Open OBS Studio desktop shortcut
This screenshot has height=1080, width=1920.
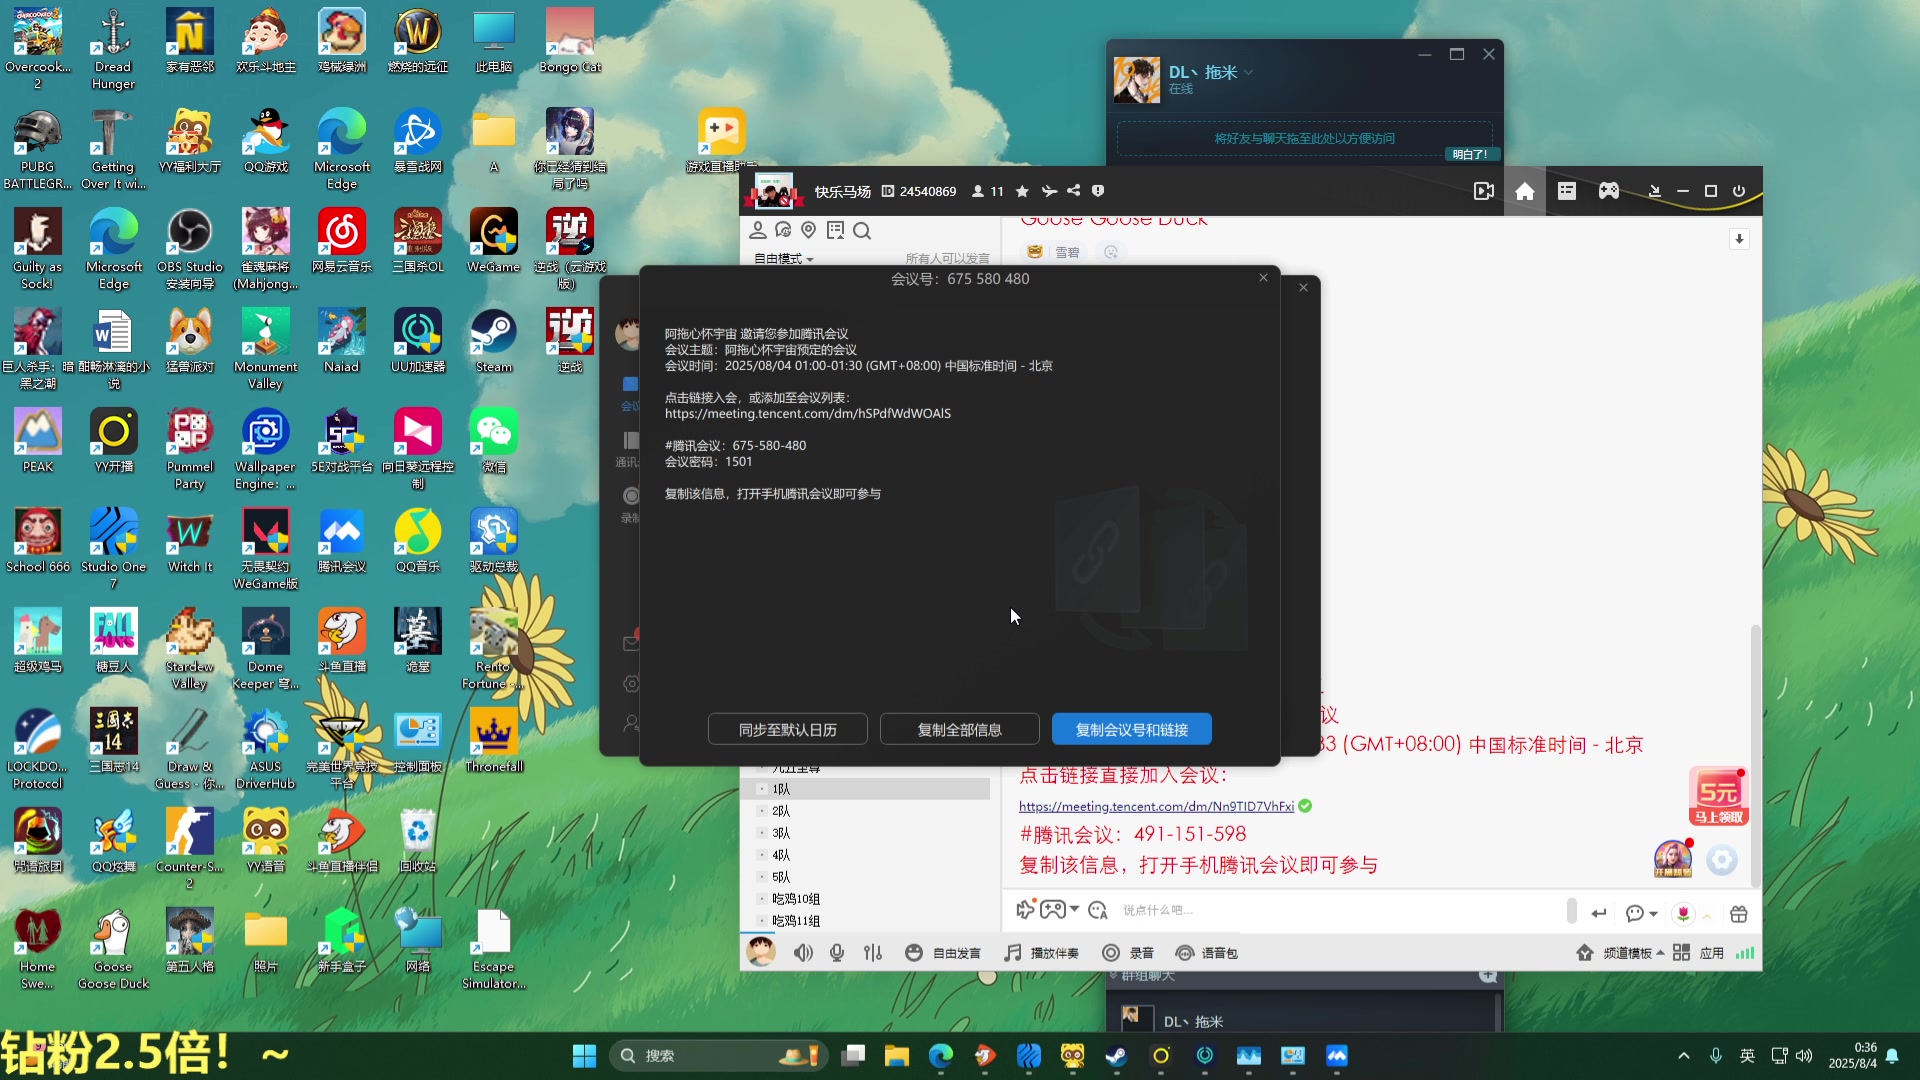(x=190, y=250)
